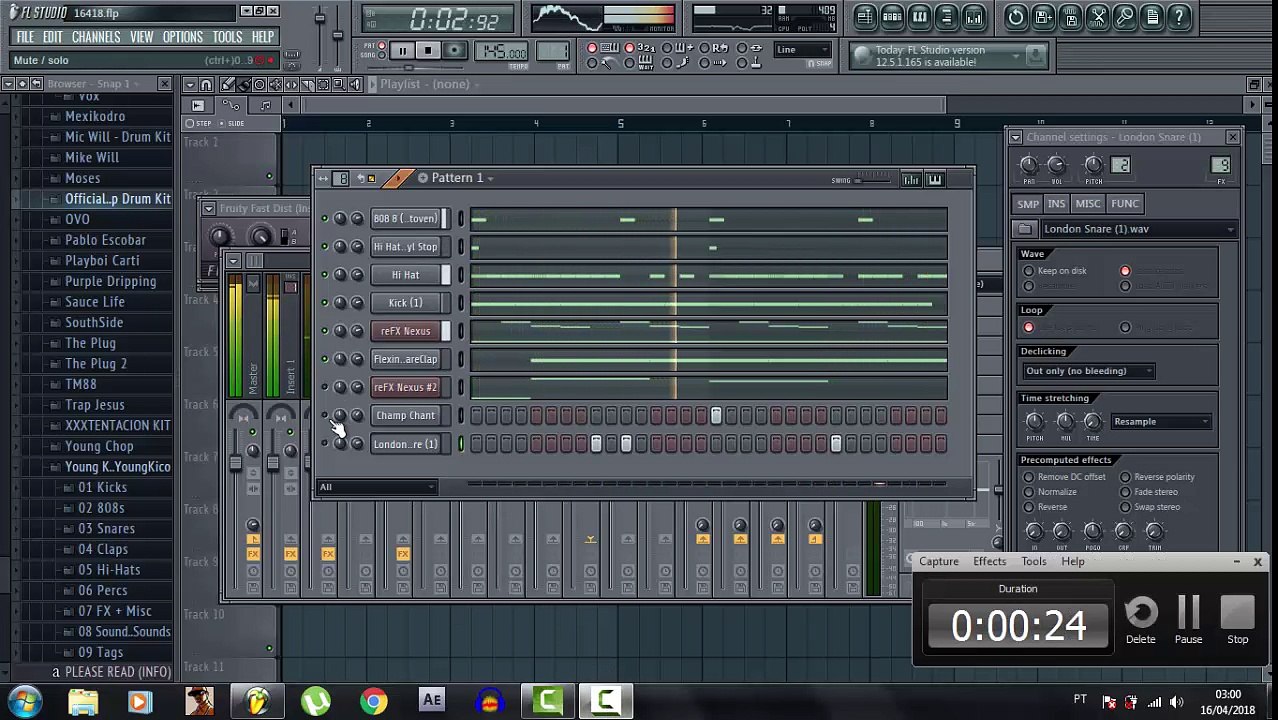Open the browser view toolbar icon
This screenshot has height=720, width=1278.
tap(946, 17)
